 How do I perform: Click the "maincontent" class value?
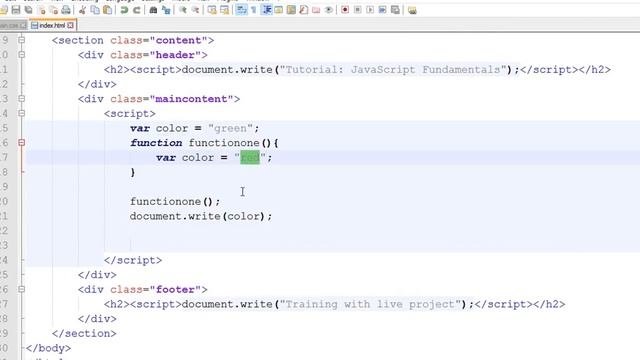[x=191, y=99]
